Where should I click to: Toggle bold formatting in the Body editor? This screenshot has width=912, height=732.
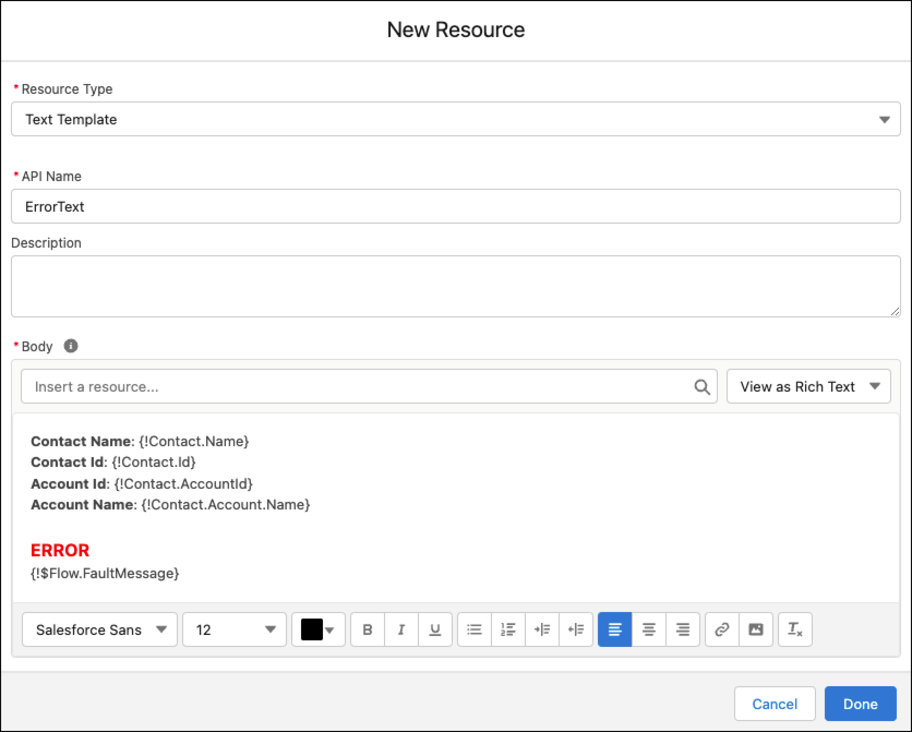coord(367,629)
